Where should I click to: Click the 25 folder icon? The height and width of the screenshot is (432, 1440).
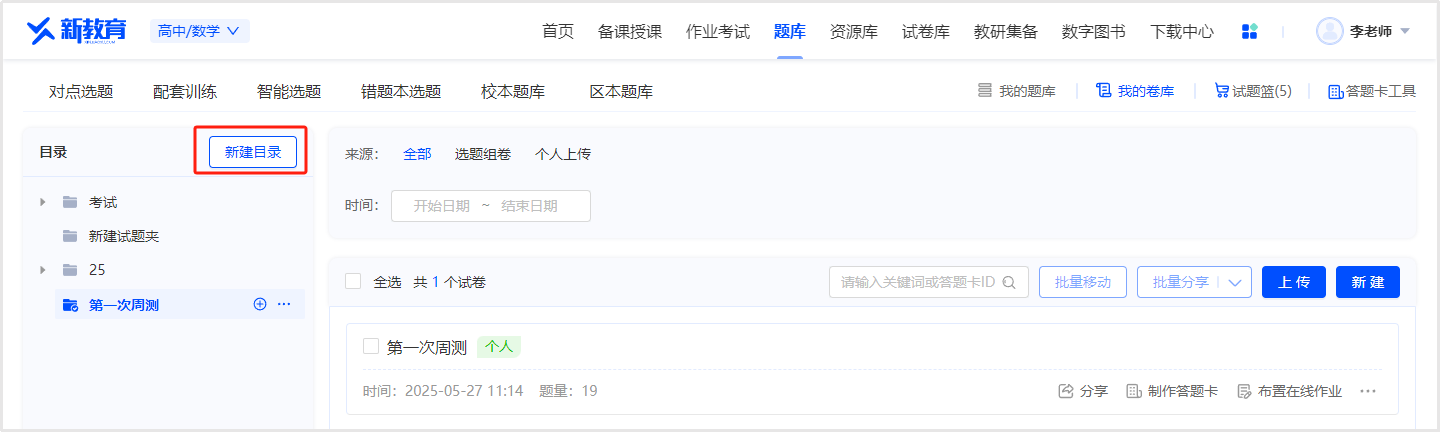click(x=70, y=270)
